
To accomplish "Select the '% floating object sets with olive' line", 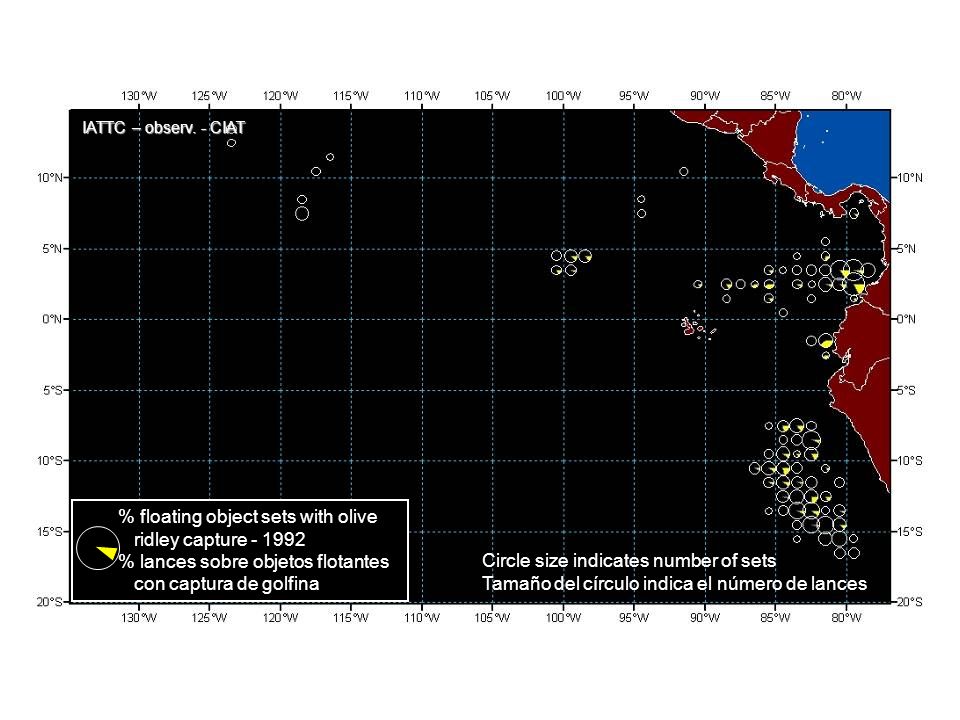I will tap(247, 517).
